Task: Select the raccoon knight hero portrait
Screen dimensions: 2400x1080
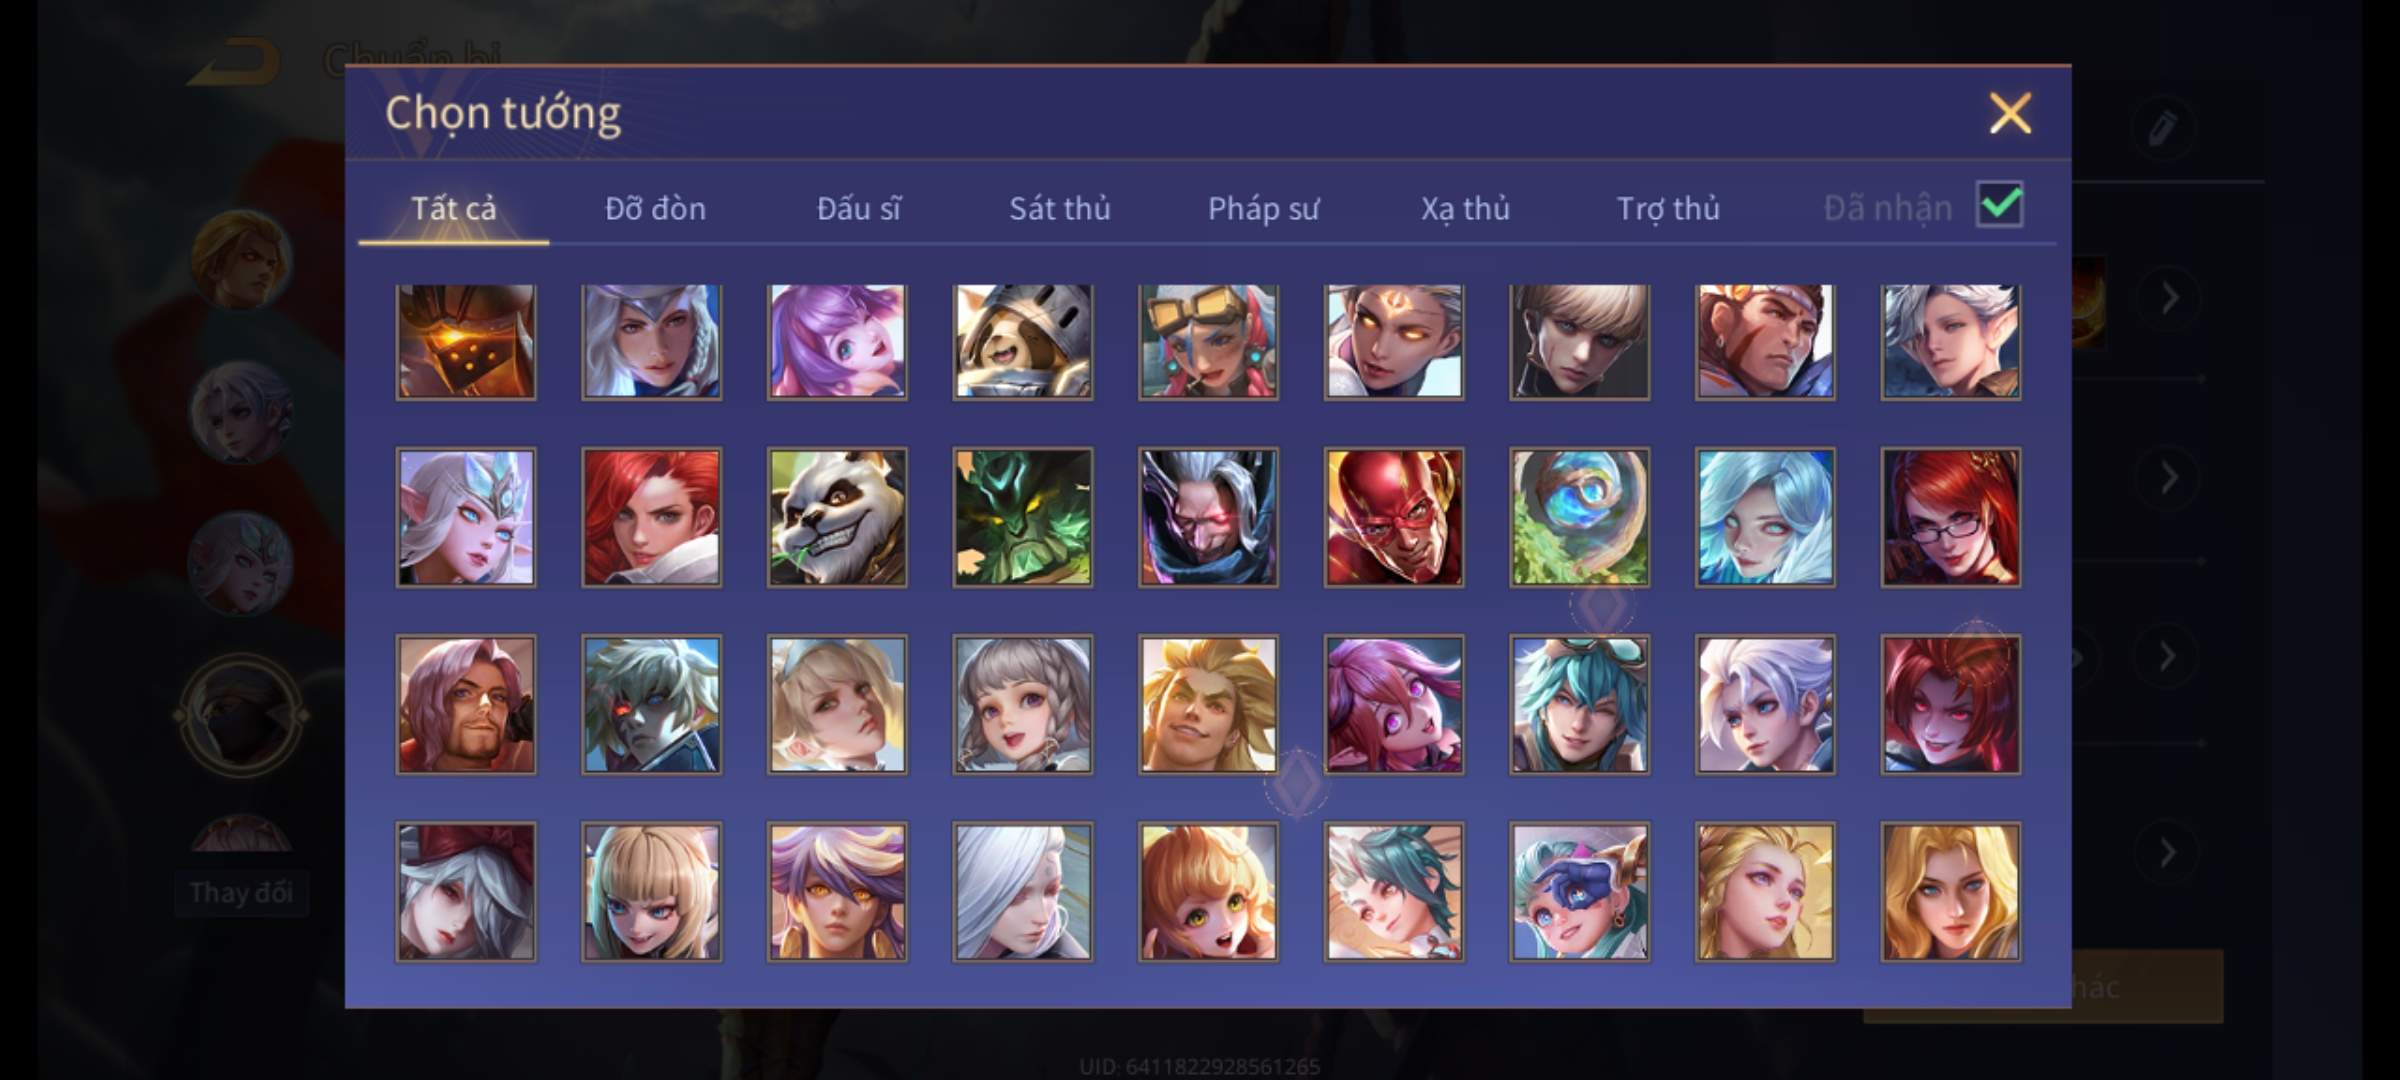Action: (1023, 342)
